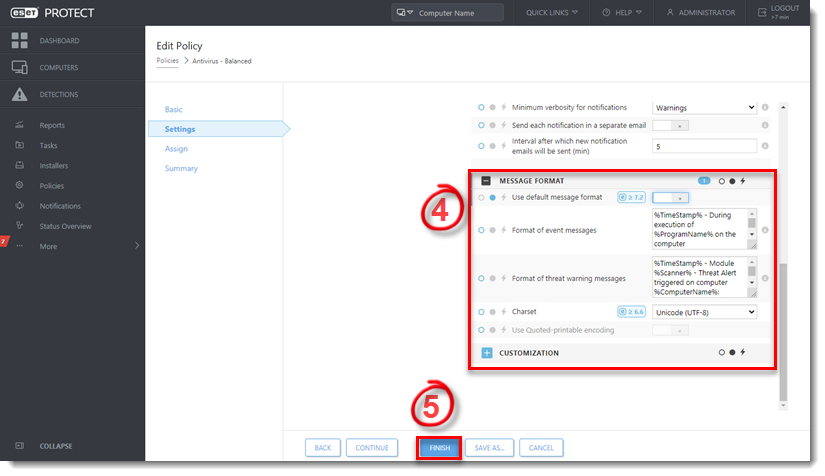Open the Dashboard icon in sidebar

(x=19, y=40)
